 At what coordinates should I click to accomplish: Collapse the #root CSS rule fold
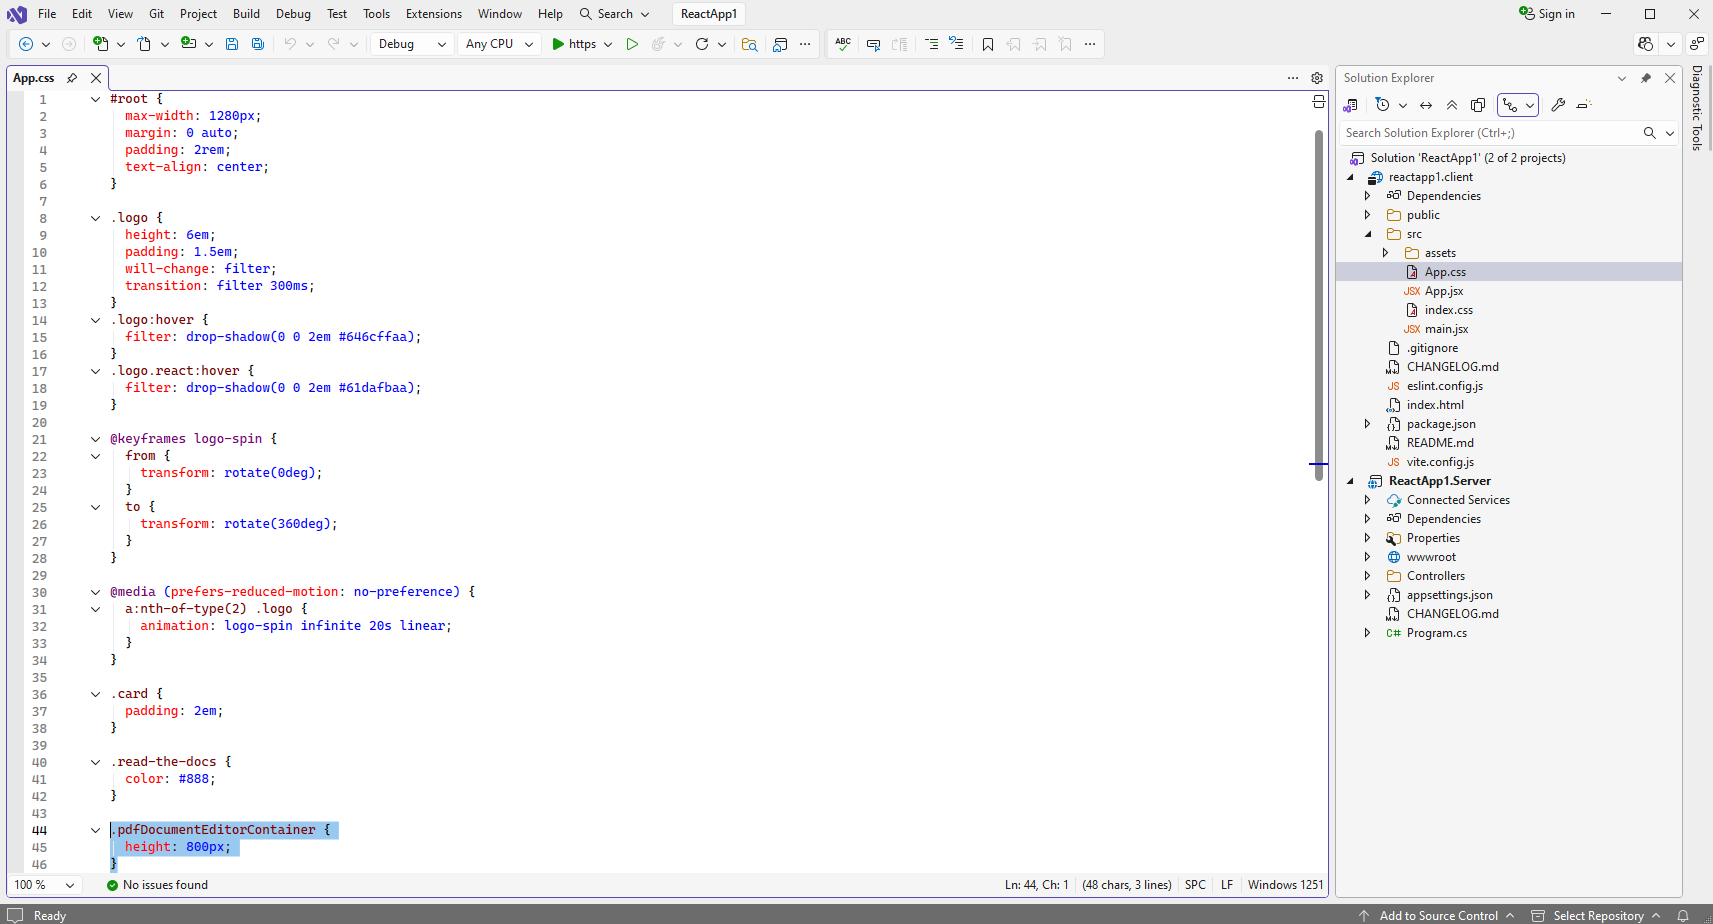coord(96,99)
